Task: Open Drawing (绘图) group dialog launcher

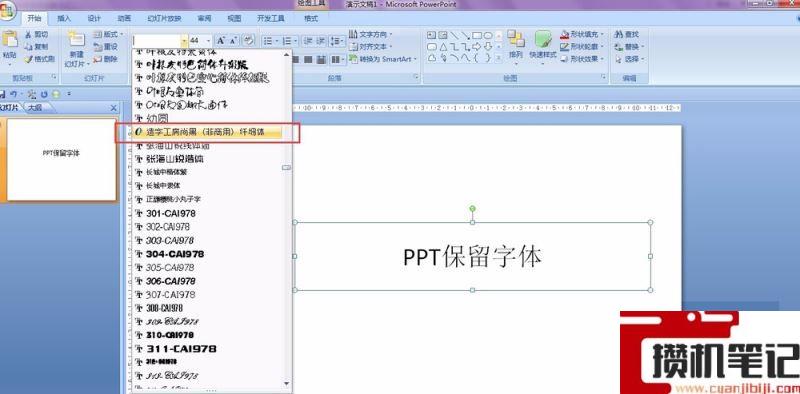Action: 604,78
